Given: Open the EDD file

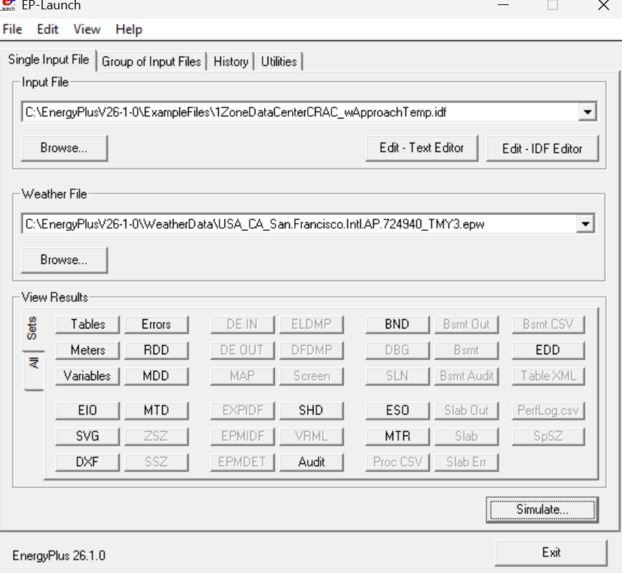Looking at the screenshot, I should pos(548,350).
